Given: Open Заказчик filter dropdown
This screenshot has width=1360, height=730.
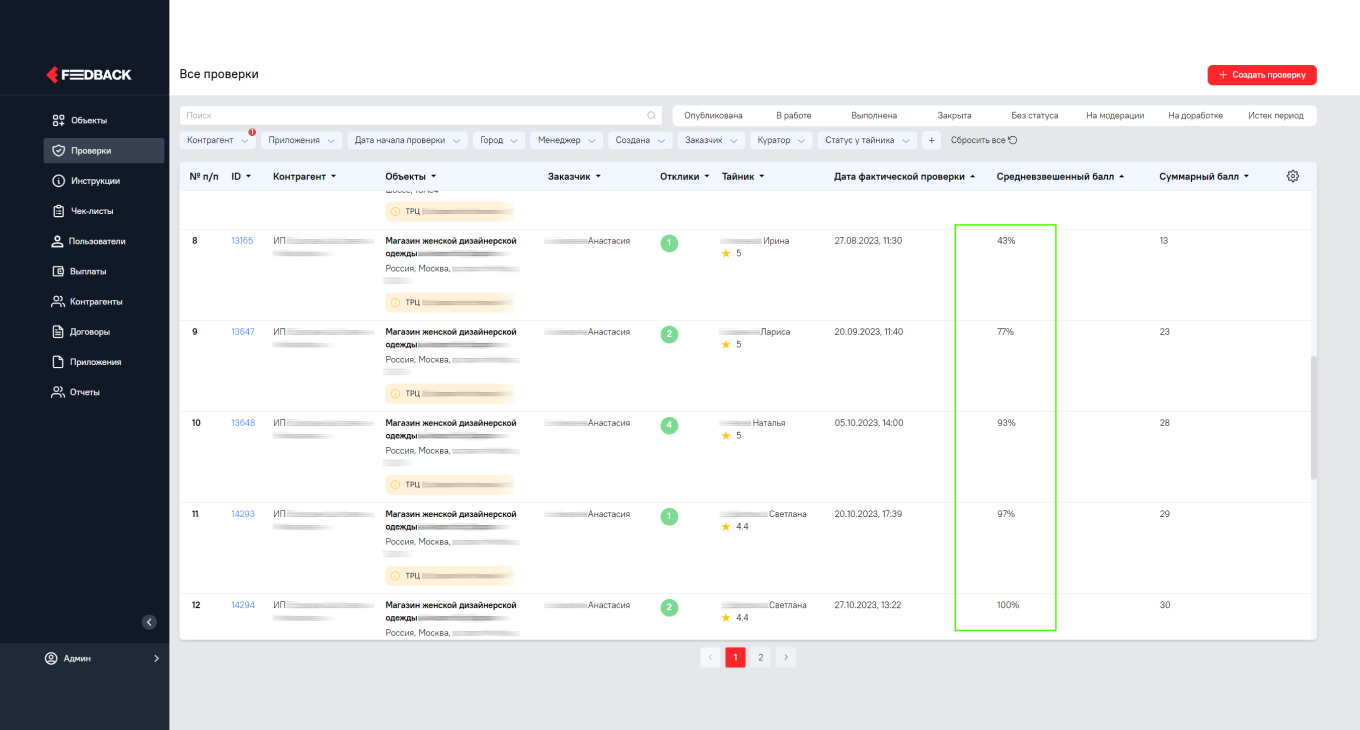Looking at the screenshot, I should point(712,141).
